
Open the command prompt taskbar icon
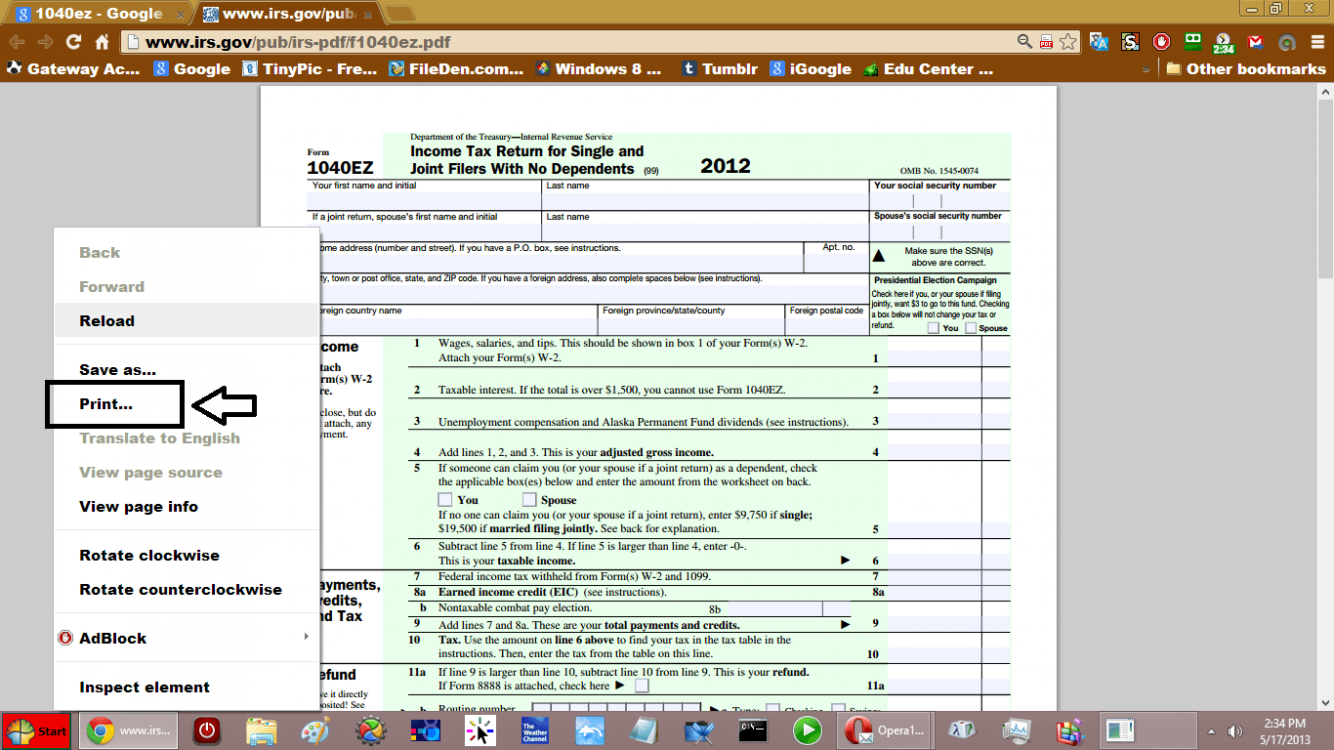[x=753, y=731]
